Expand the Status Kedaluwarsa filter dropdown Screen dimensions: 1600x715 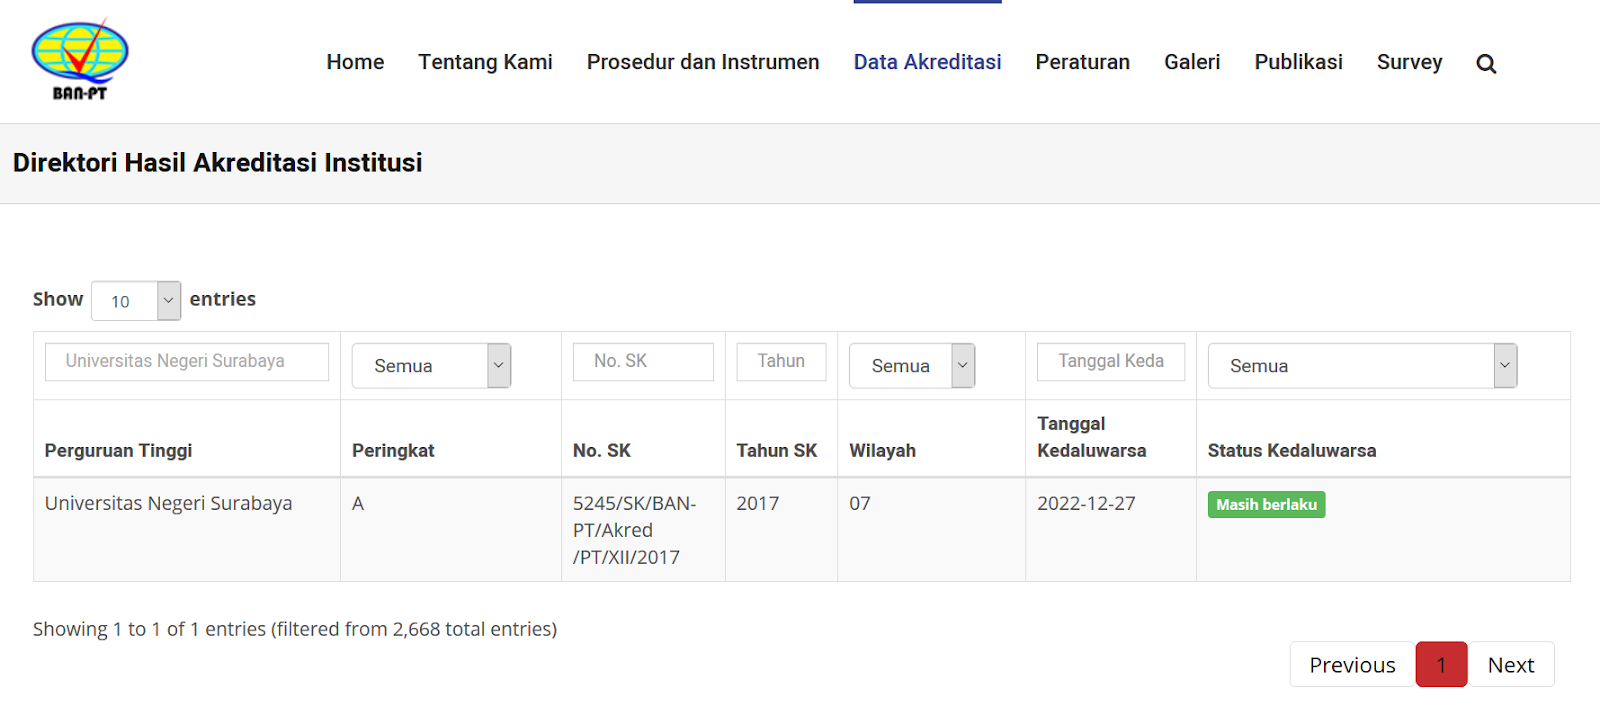[1361, 366]
